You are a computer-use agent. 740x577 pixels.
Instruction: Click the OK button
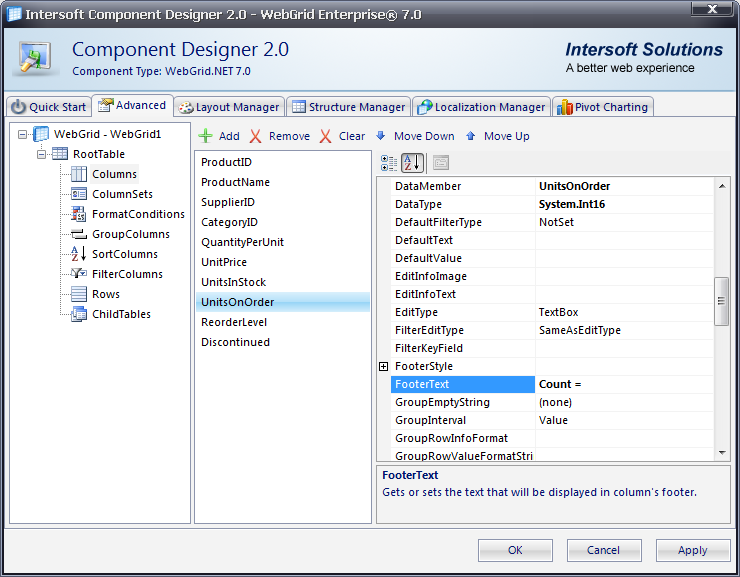click(x=515, y=550)
